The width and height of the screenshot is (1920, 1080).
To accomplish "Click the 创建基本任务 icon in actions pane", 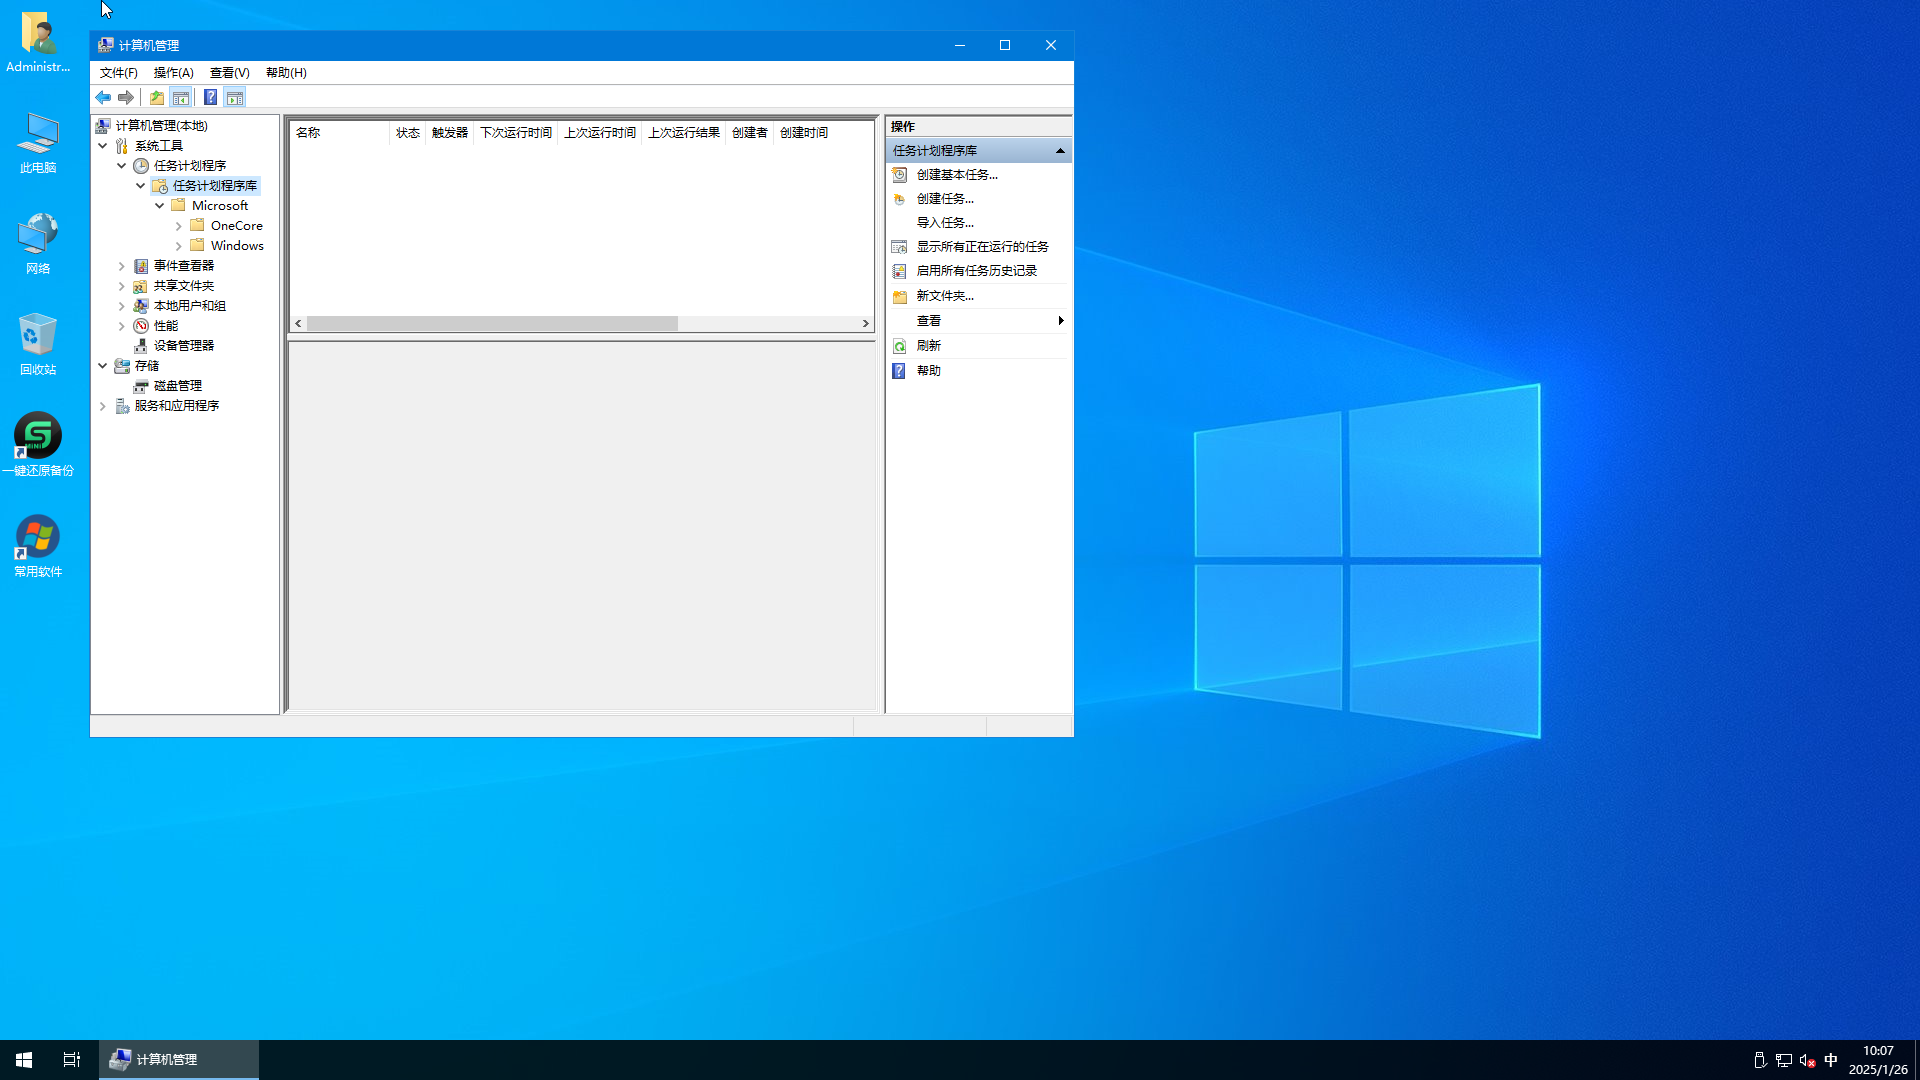I will (x=899, y=175).
